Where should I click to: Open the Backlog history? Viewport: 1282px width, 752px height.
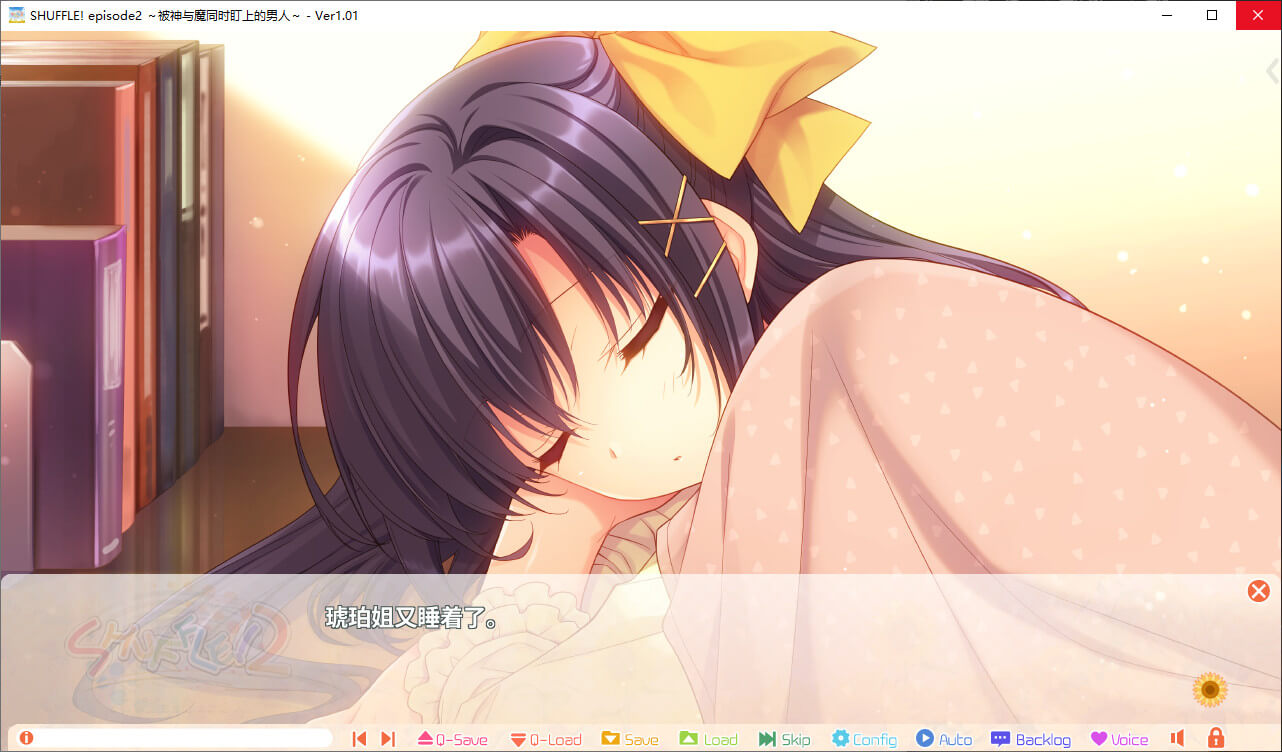1030,739
